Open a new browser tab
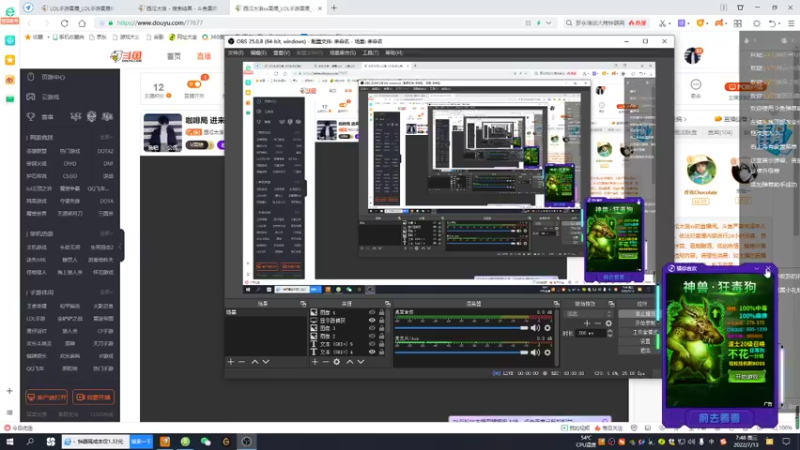This screenshot has width=800, height=450. coord(334,8)
